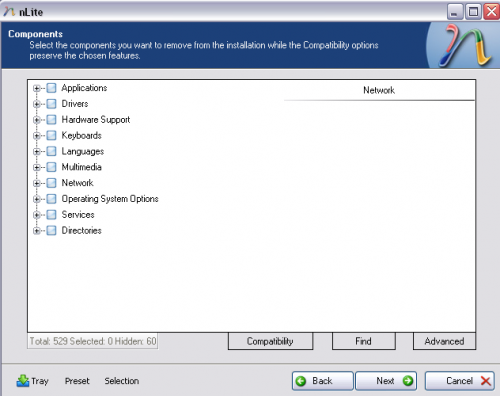Open the Selection menu
Image resolution: width=500 pixels, height=396 pixels.
point(122,381)
